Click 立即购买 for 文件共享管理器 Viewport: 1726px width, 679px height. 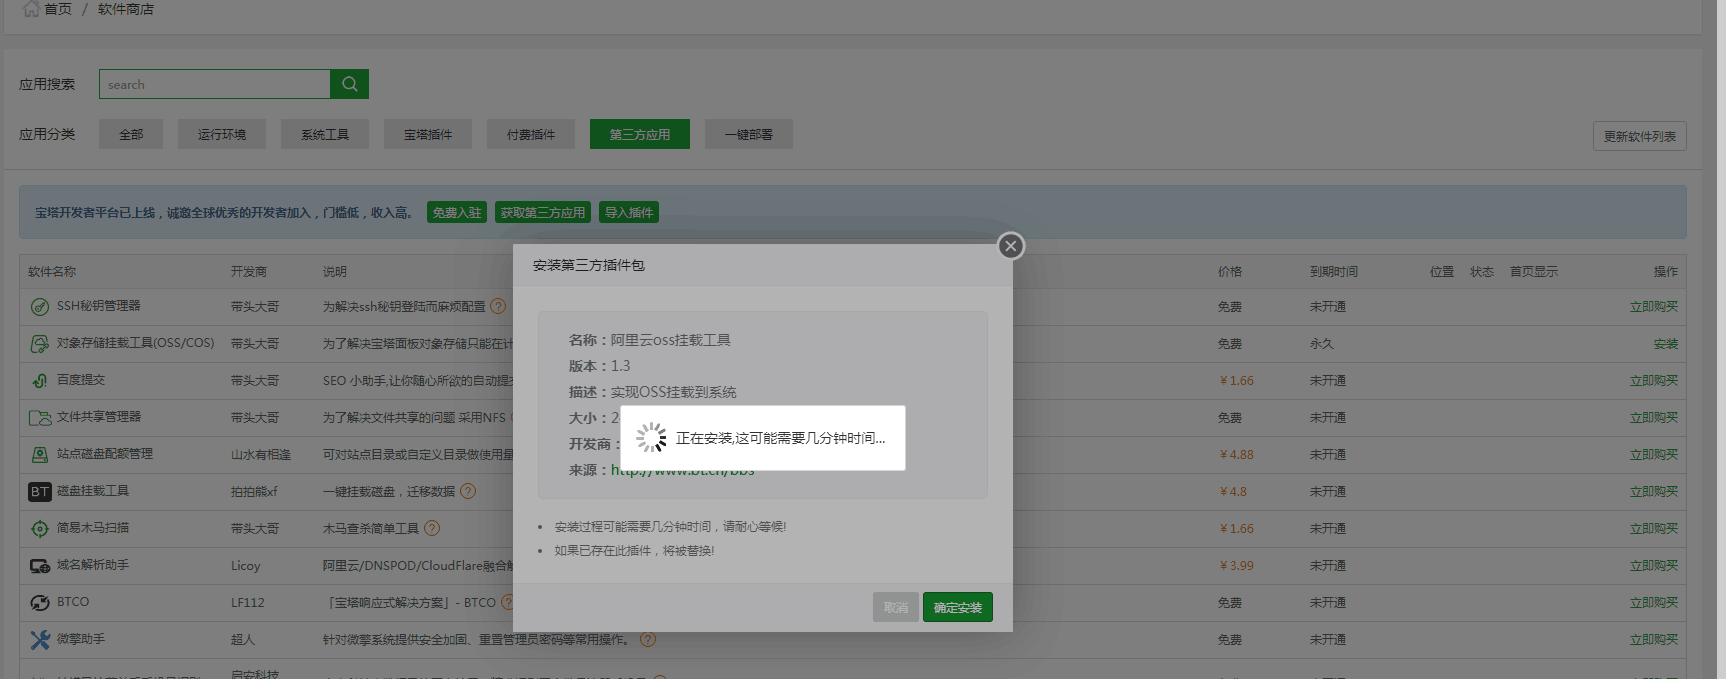pyautogui.click(x=1654, y=417)
